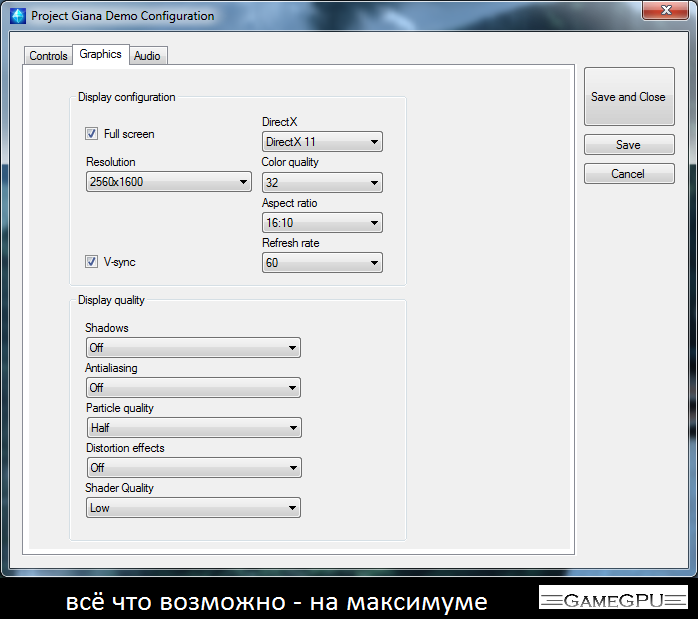Switch to the Controls tab
Image resolution: width=698 pixels, height=619 pixels.
[x=48, y=56]
